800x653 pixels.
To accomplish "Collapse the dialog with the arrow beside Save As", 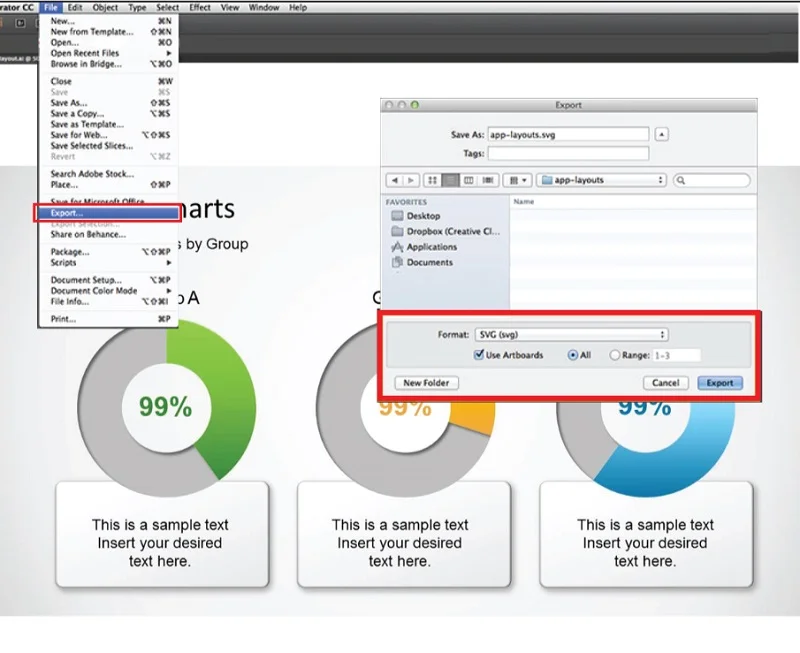I will [662, 135].
